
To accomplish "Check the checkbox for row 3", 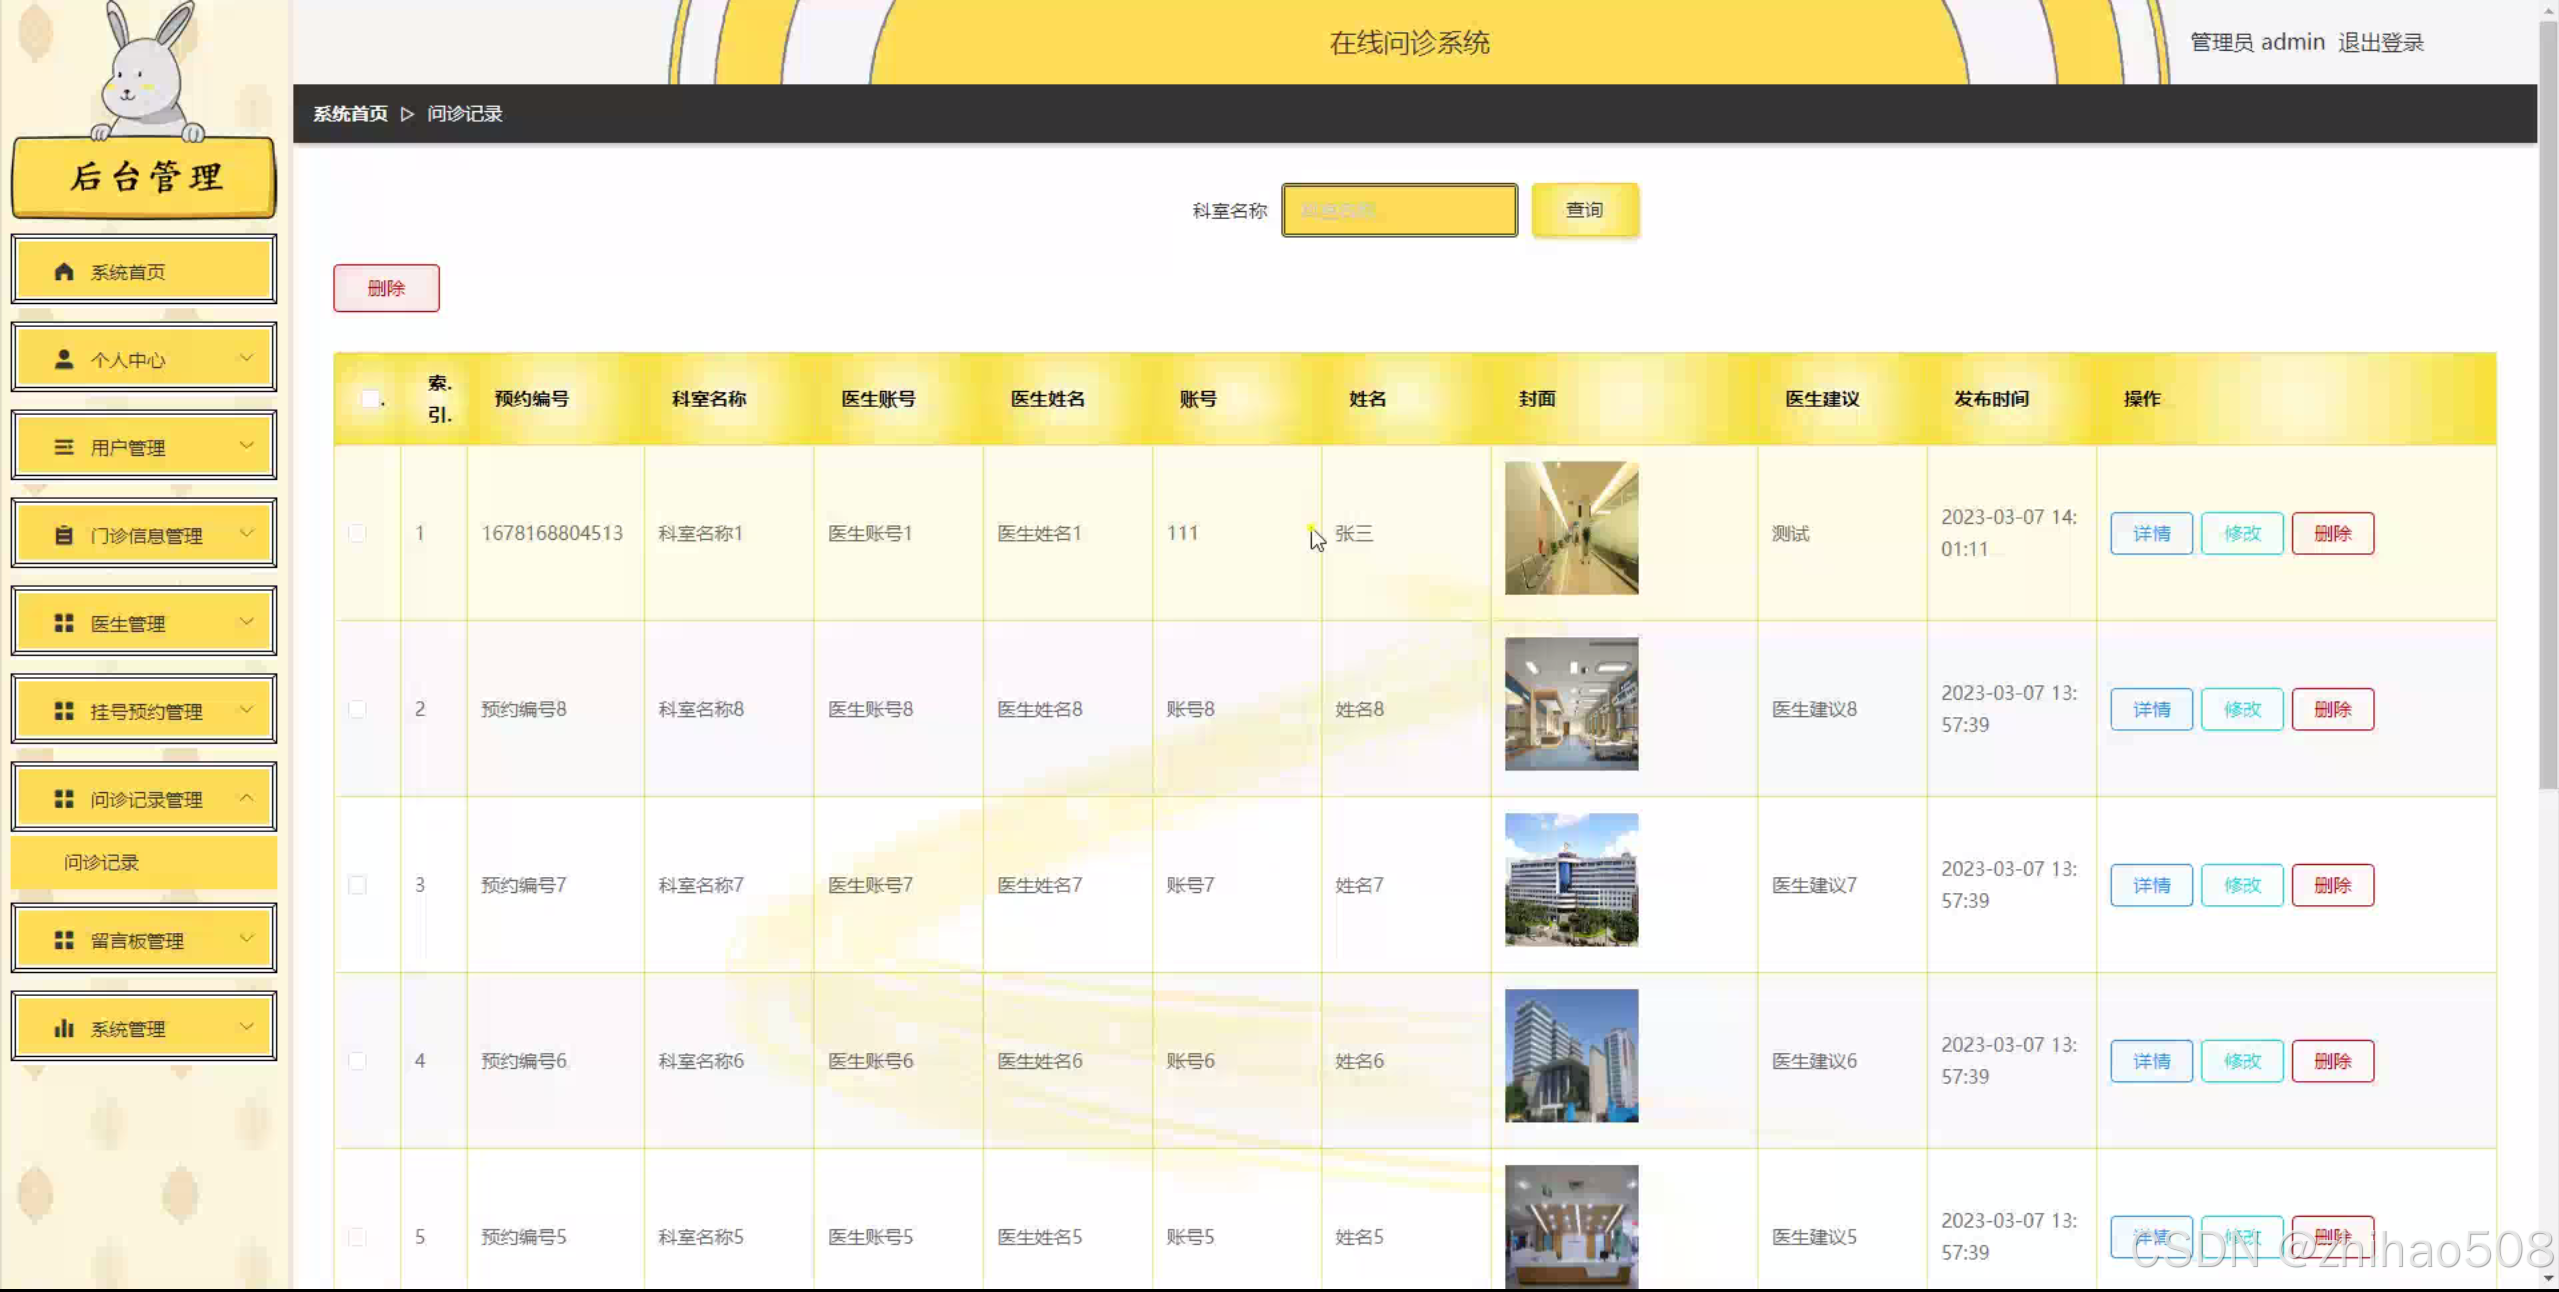I will [x=357, y=885].
